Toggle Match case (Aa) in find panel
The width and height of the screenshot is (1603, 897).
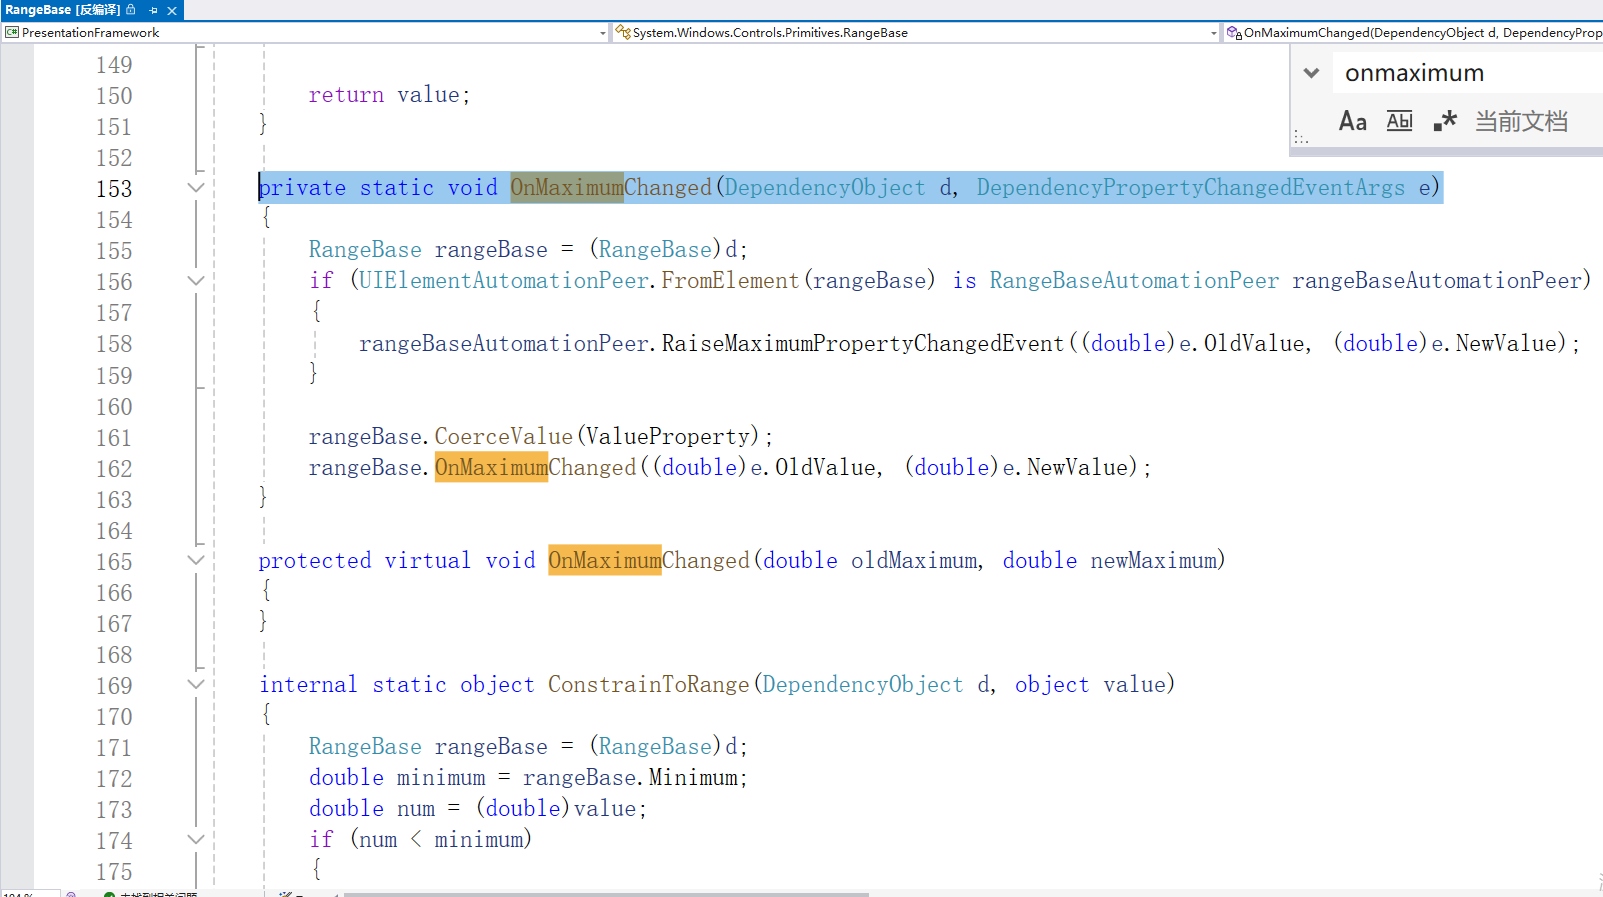click(x=1352, y=122)
